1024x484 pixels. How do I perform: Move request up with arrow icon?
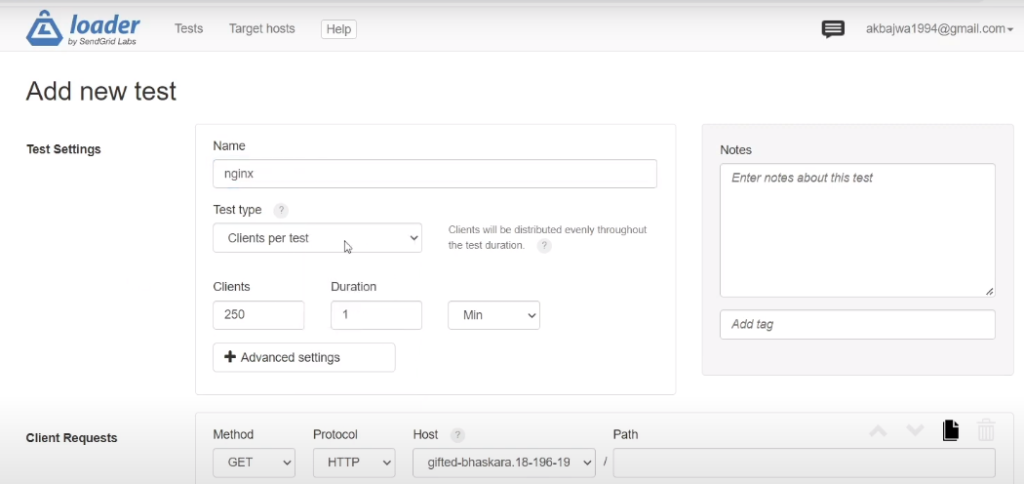pos(878,431)
